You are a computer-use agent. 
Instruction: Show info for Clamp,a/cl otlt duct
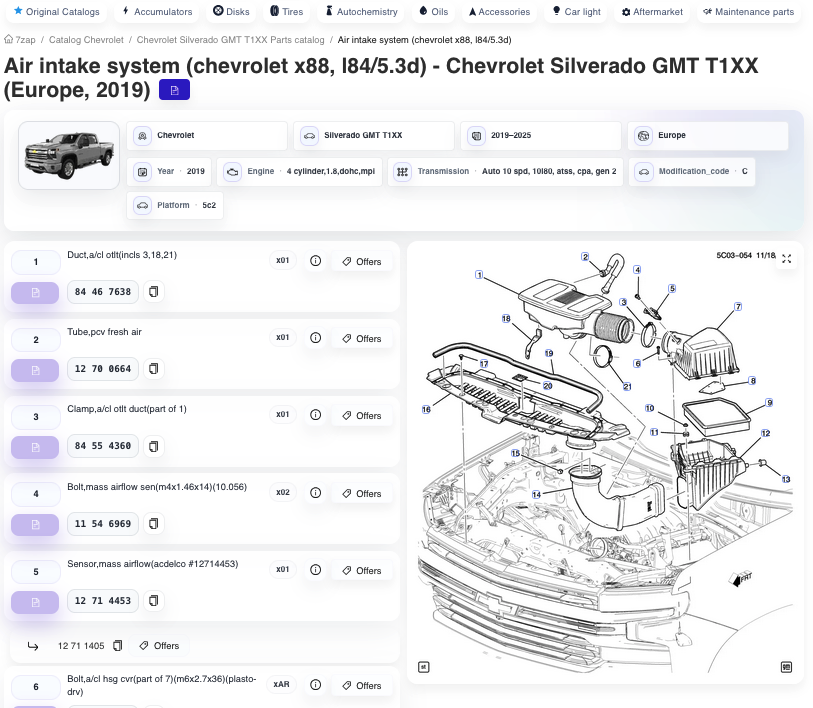tap(315, 415)
